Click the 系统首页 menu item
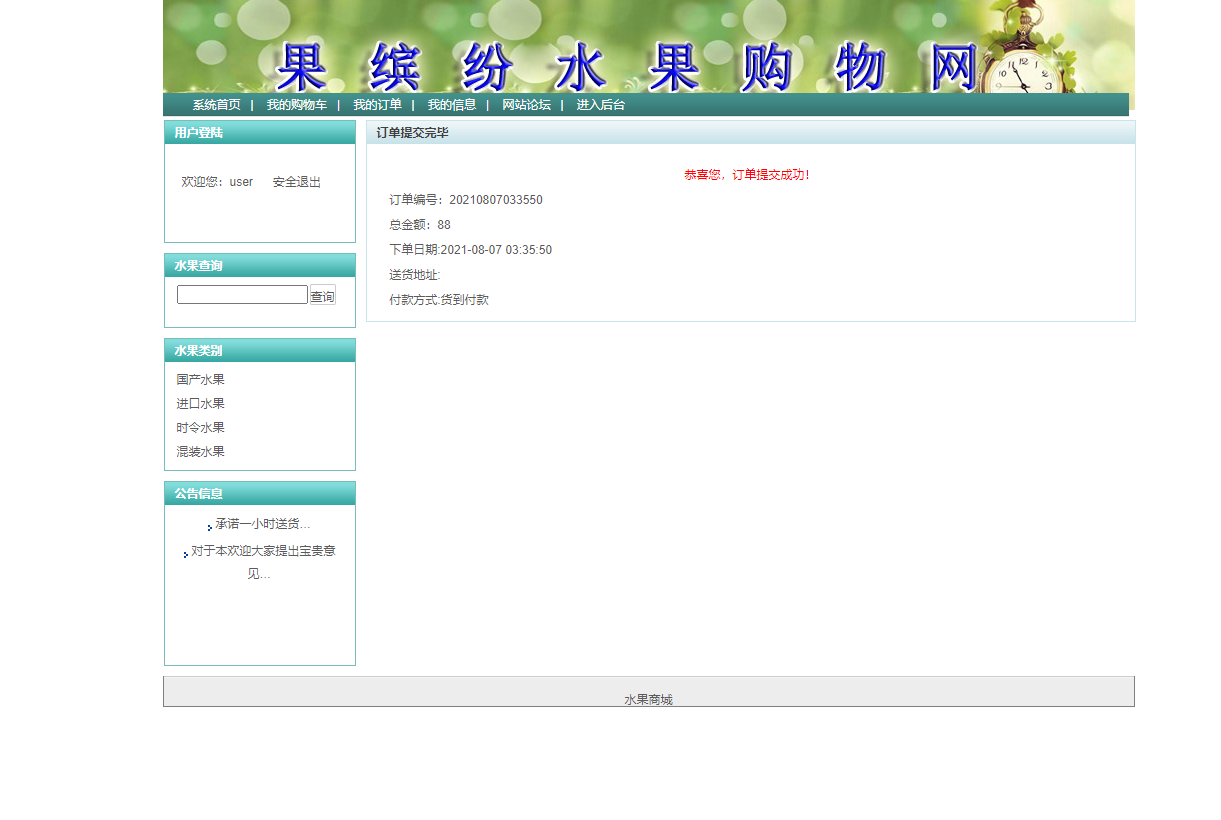 click(215, 103)
